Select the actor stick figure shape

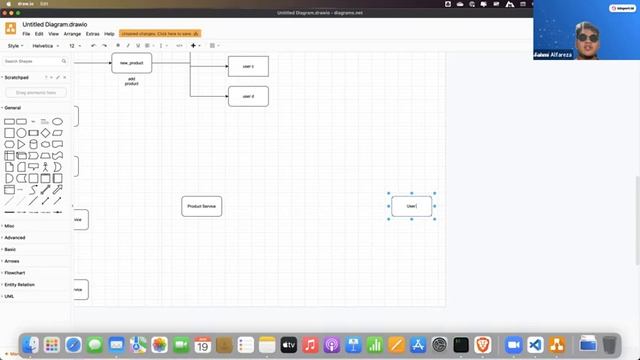click(45, 167)
